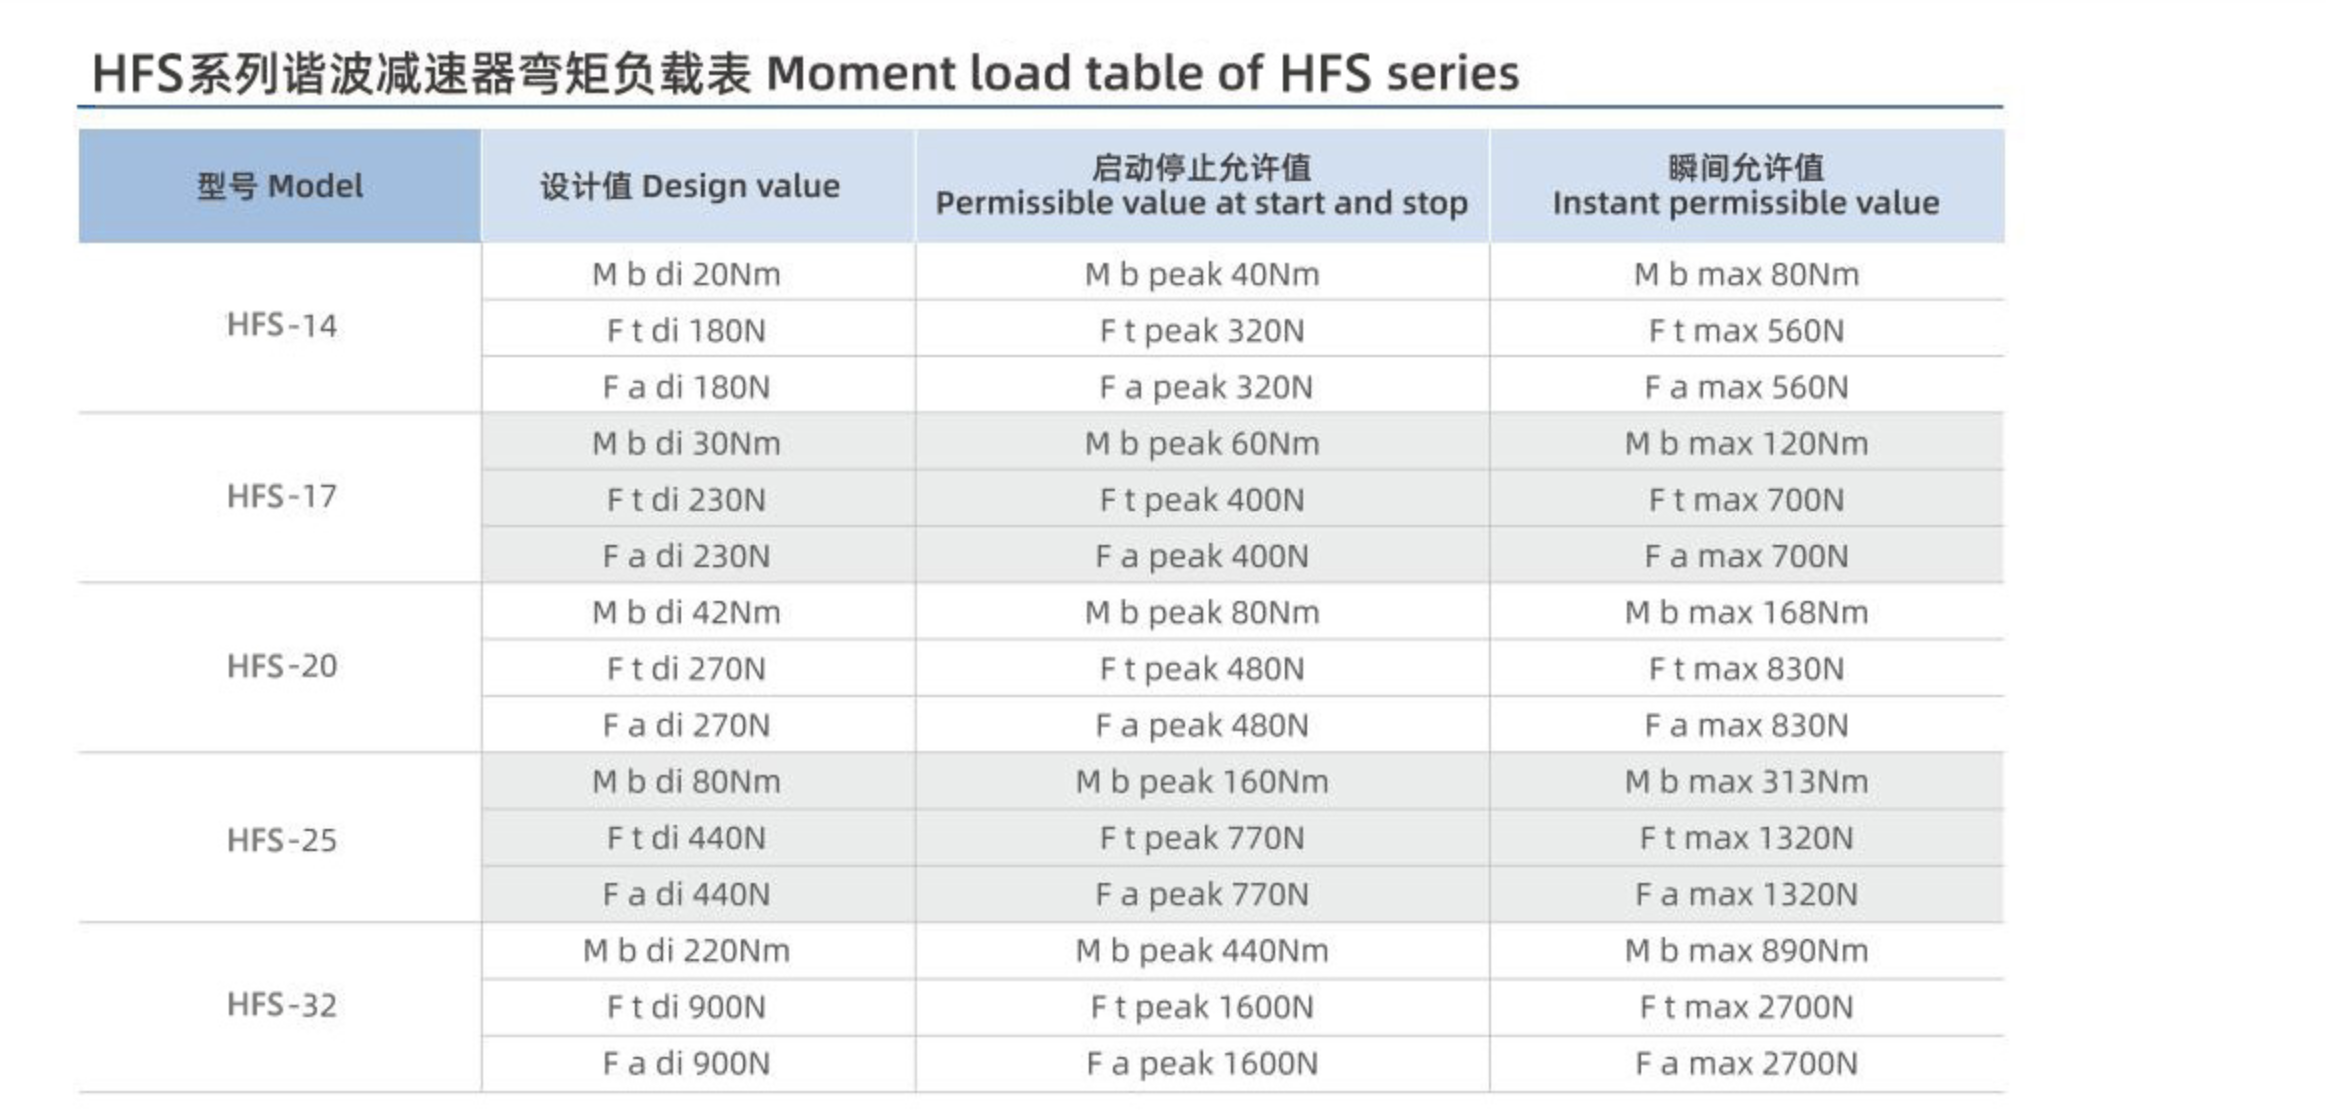Screen dimensions: 2326x1120
Task: Select the F t di 440N cell
Action: 686,838
